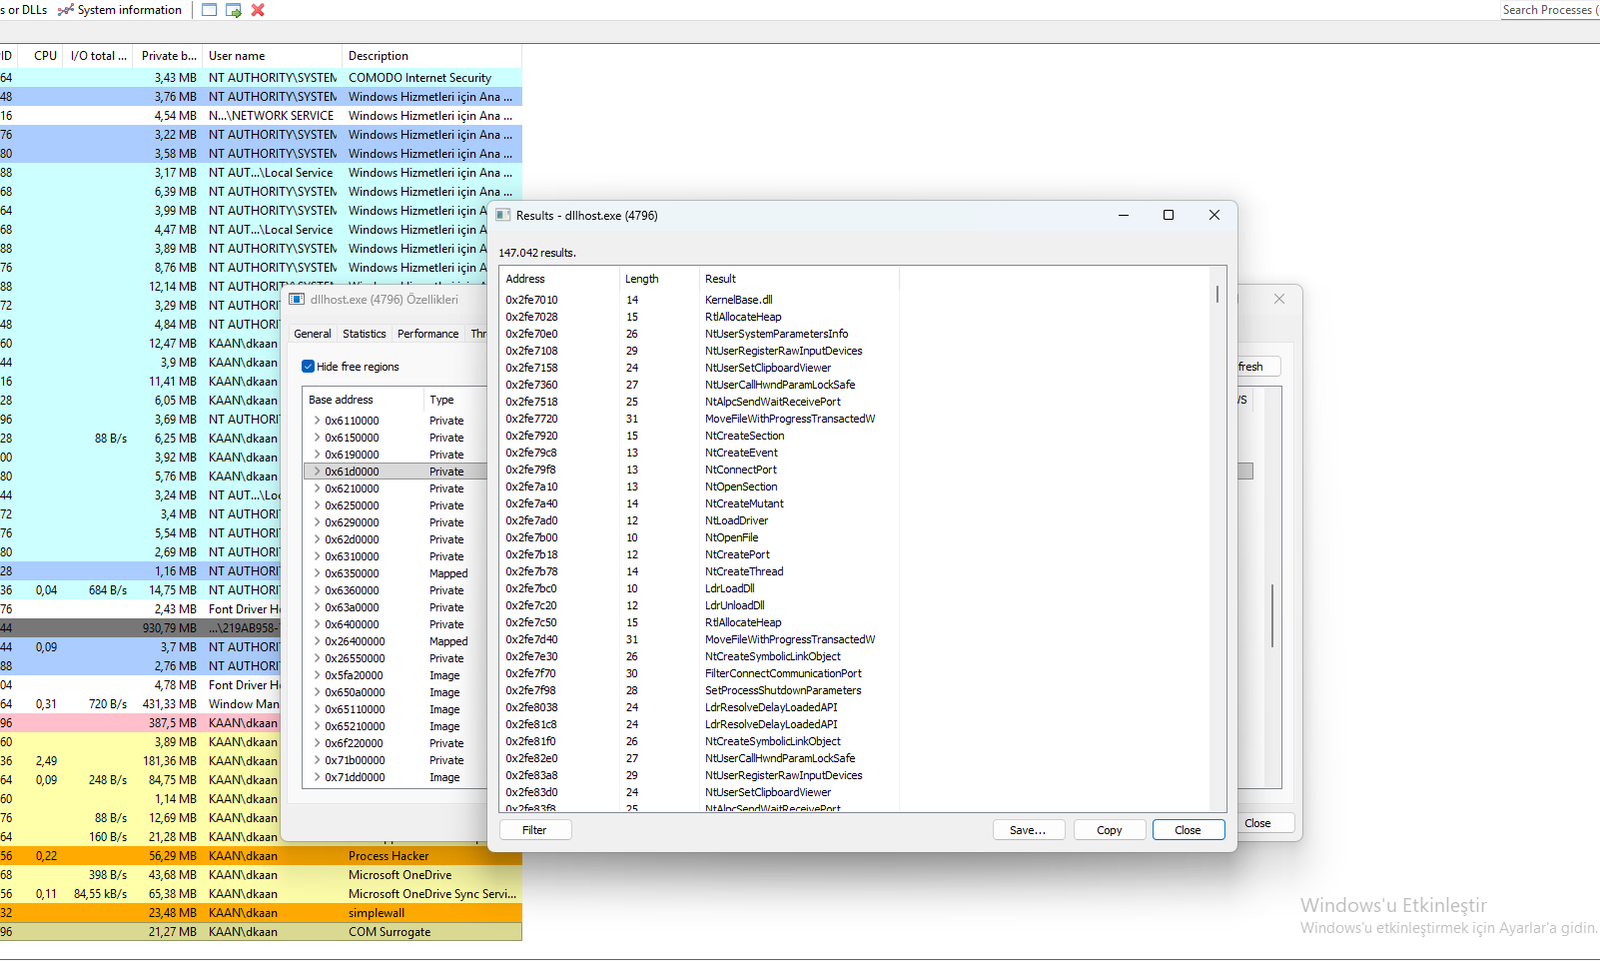1600x961 pixels.
Task: Select the NtCreateSection result row
Action: click(700, 436)
